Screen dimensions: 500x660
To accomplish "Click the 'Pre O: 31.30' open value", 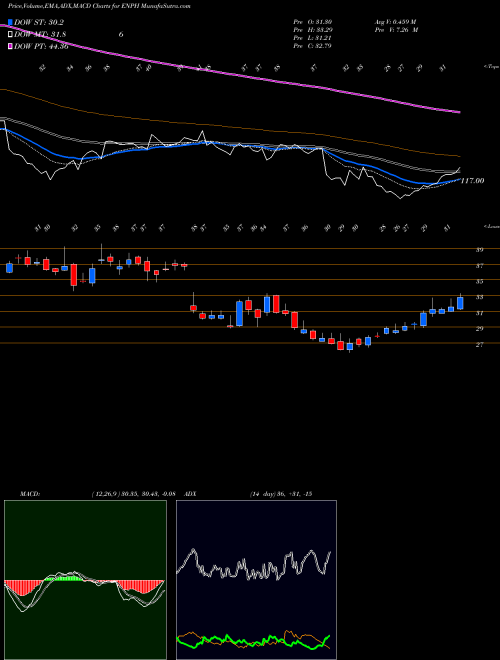I will click(x=313, y=22).
